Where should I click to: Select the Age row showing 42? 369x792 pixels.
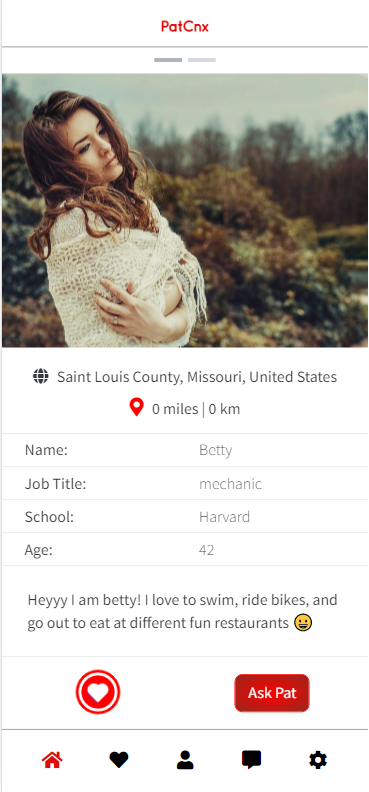pos(185,550)
